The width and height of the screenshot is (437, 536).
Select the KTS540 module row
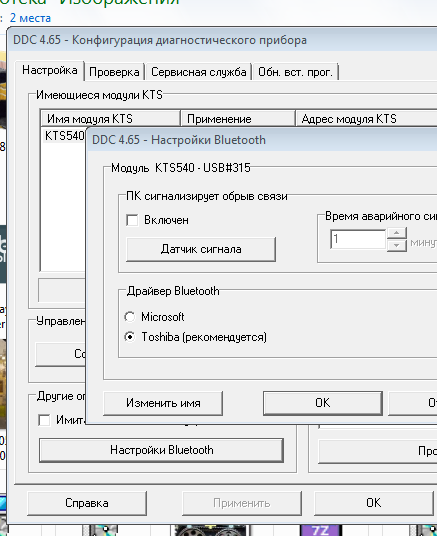(64, 136)
